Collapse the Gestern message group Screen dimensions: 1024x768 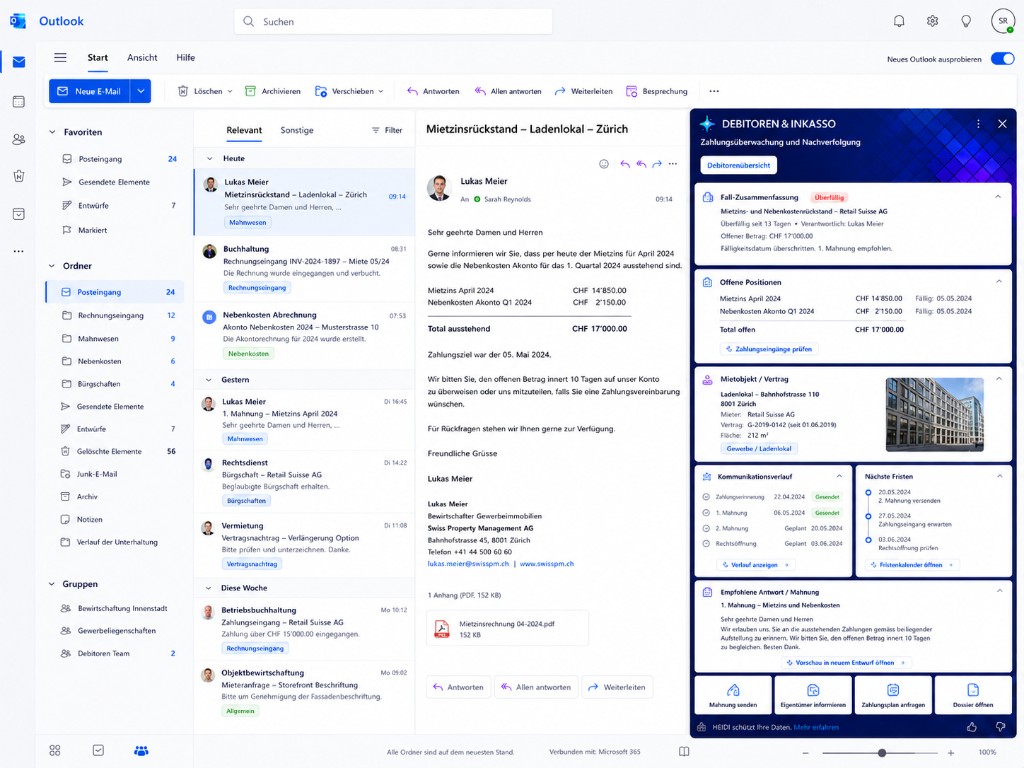click(x=209, y=380)
